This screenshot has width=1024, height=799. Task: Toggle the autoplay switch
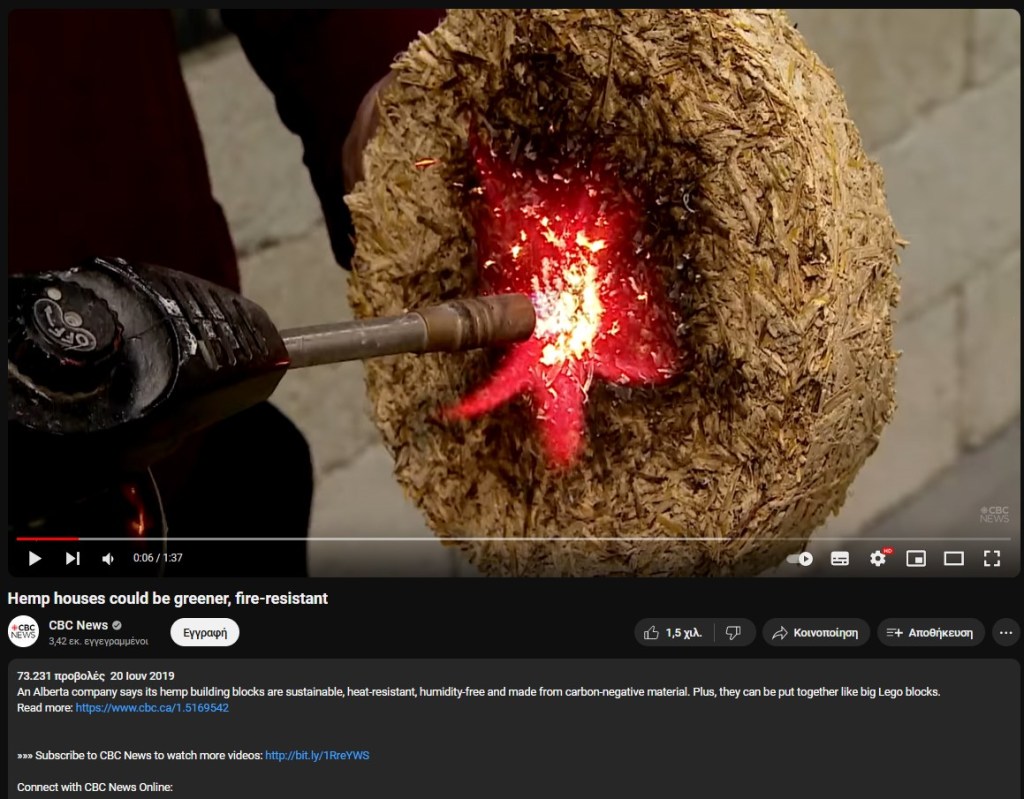(800, 558)
